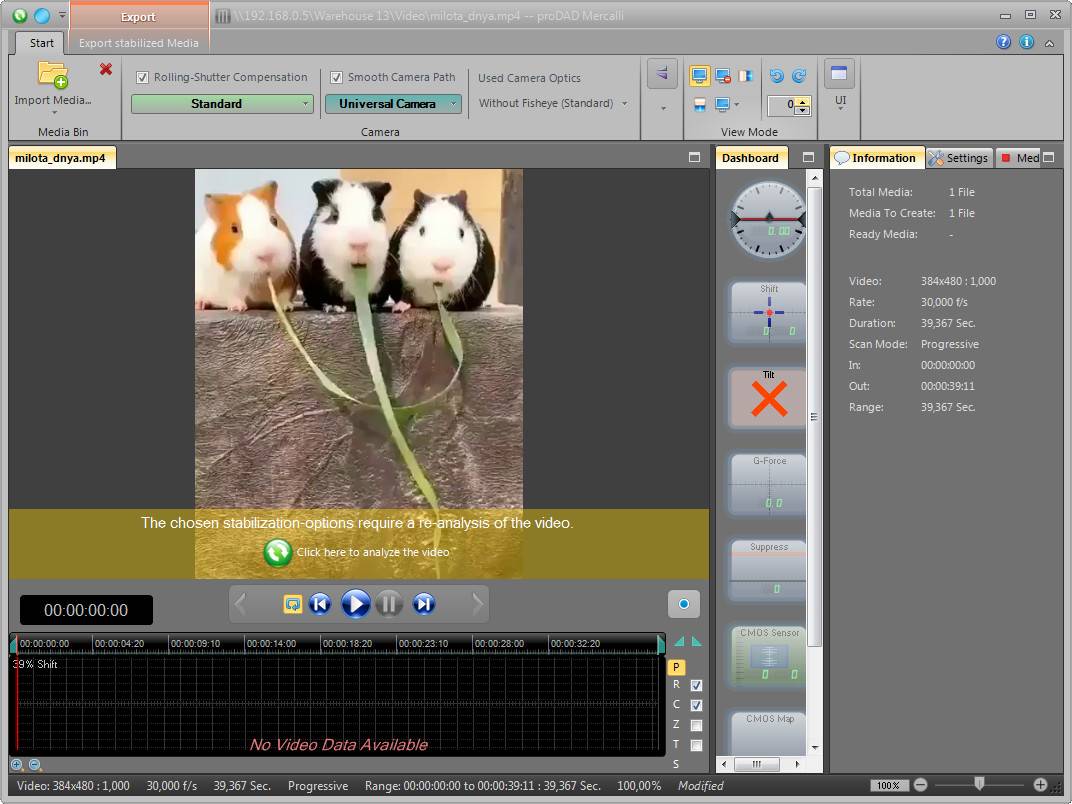Open the Universal Camera dropdown
Viewport: 1072px width, 804px height.
[x=393, y=104]
